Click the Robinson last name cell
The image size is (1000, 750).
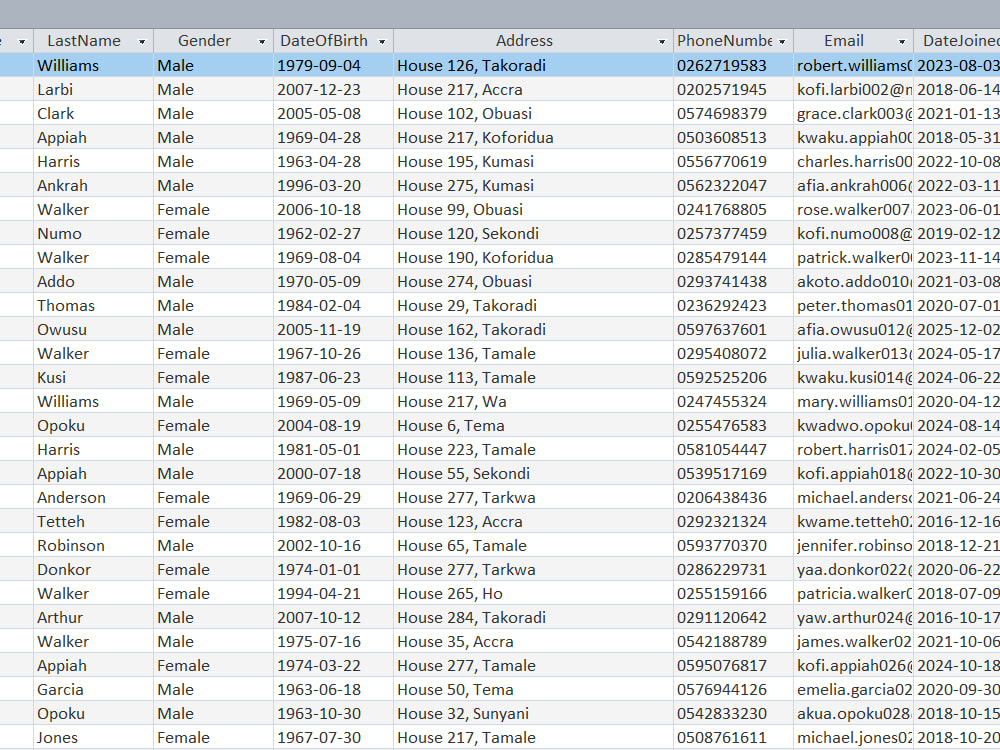[93, 545]
